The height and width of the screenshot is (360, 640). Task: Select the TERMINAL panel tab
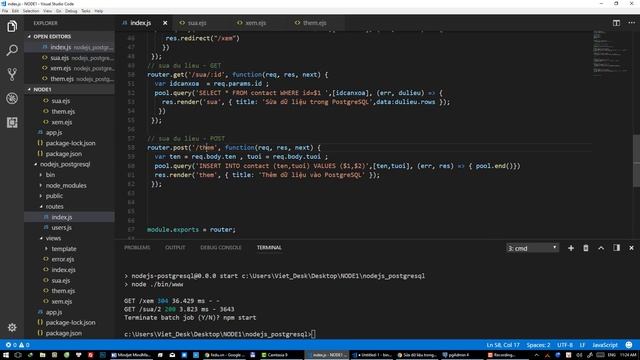pos(269,247)
